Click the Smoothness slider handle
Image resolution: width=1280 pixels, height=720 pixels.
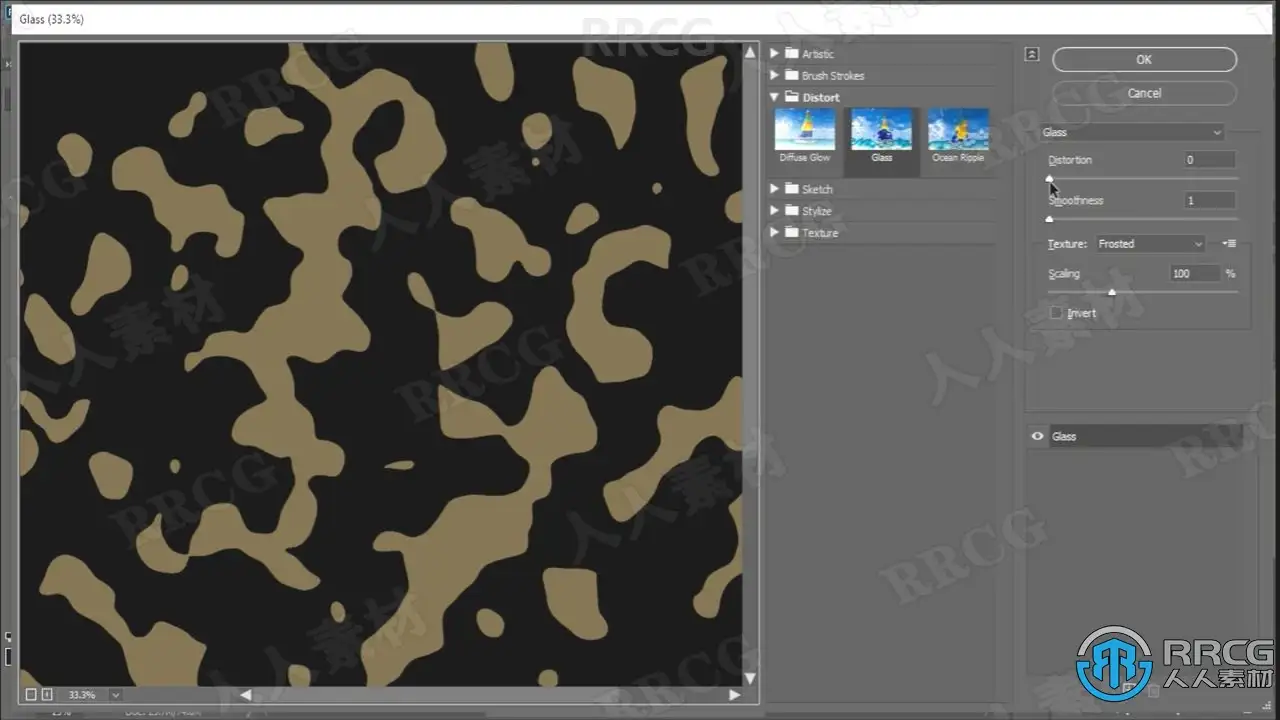1049,218
